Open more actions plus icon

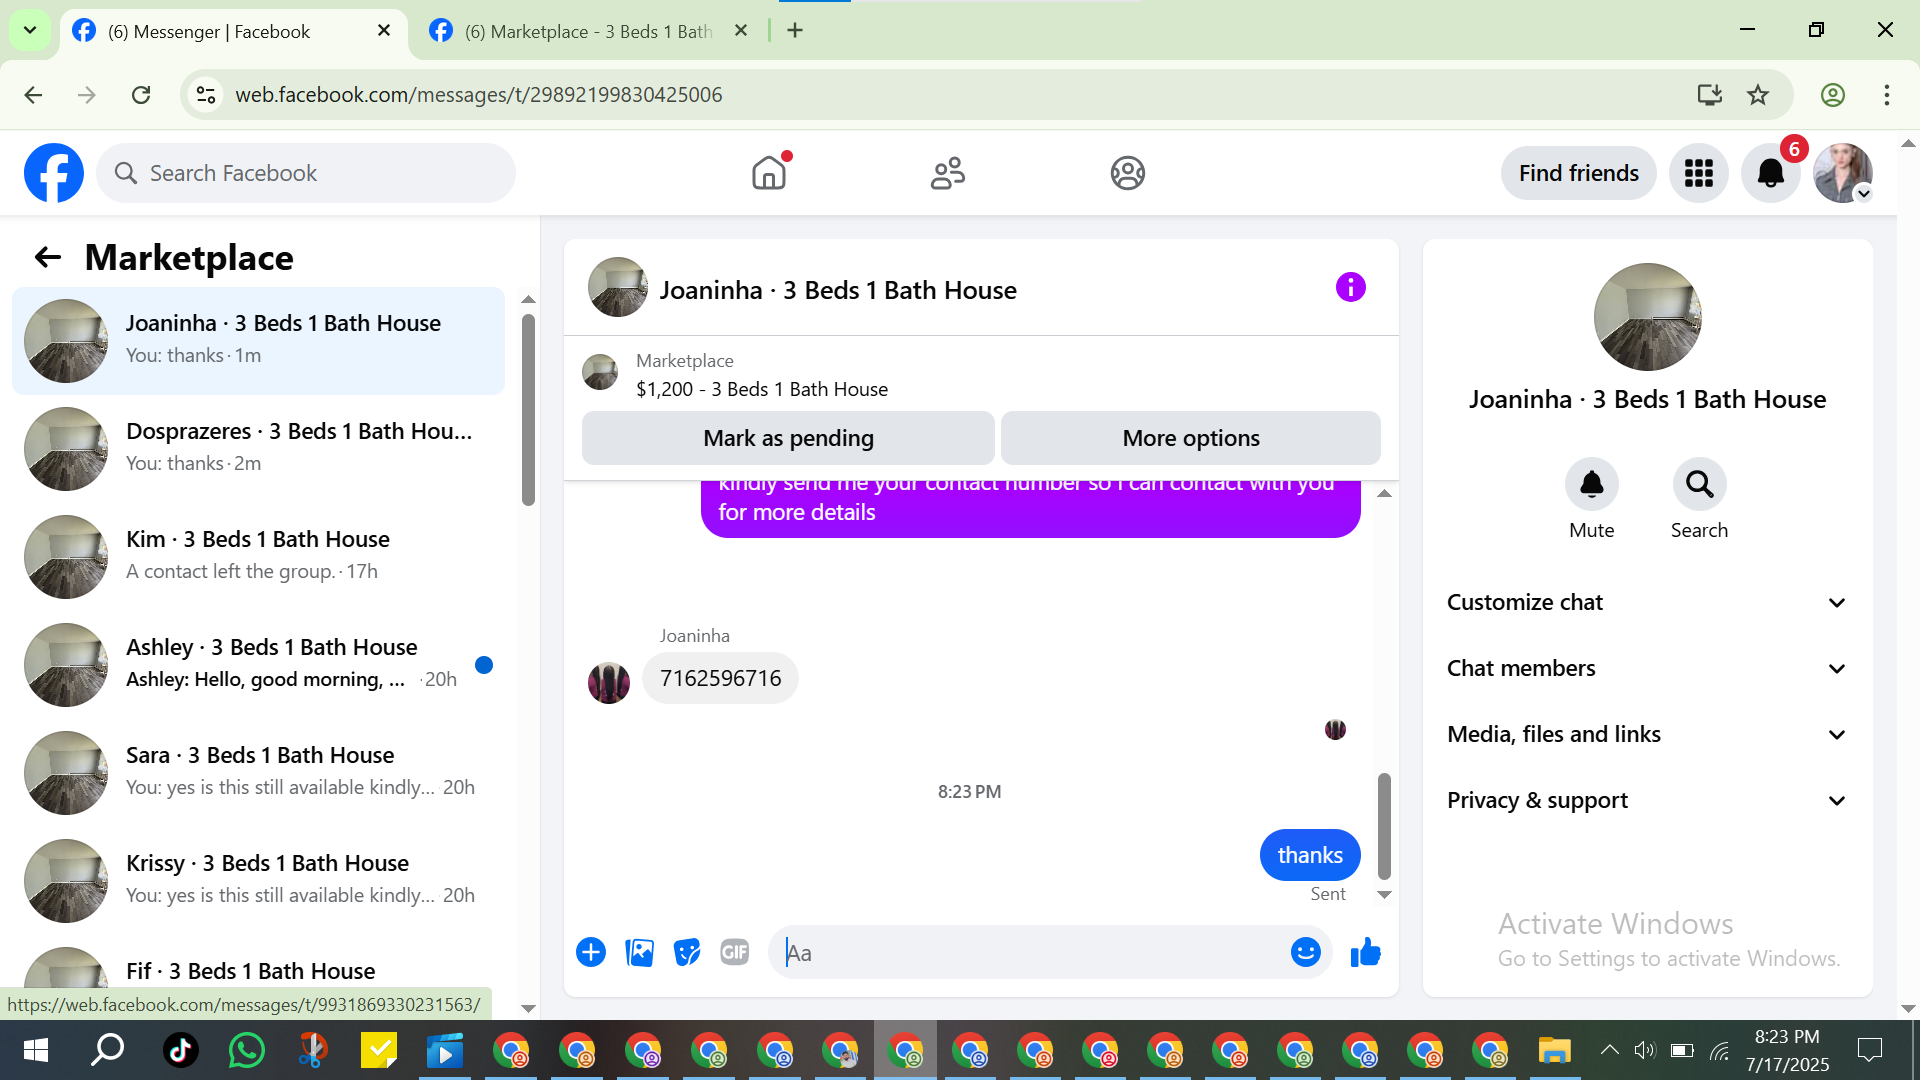coord(591,953)
